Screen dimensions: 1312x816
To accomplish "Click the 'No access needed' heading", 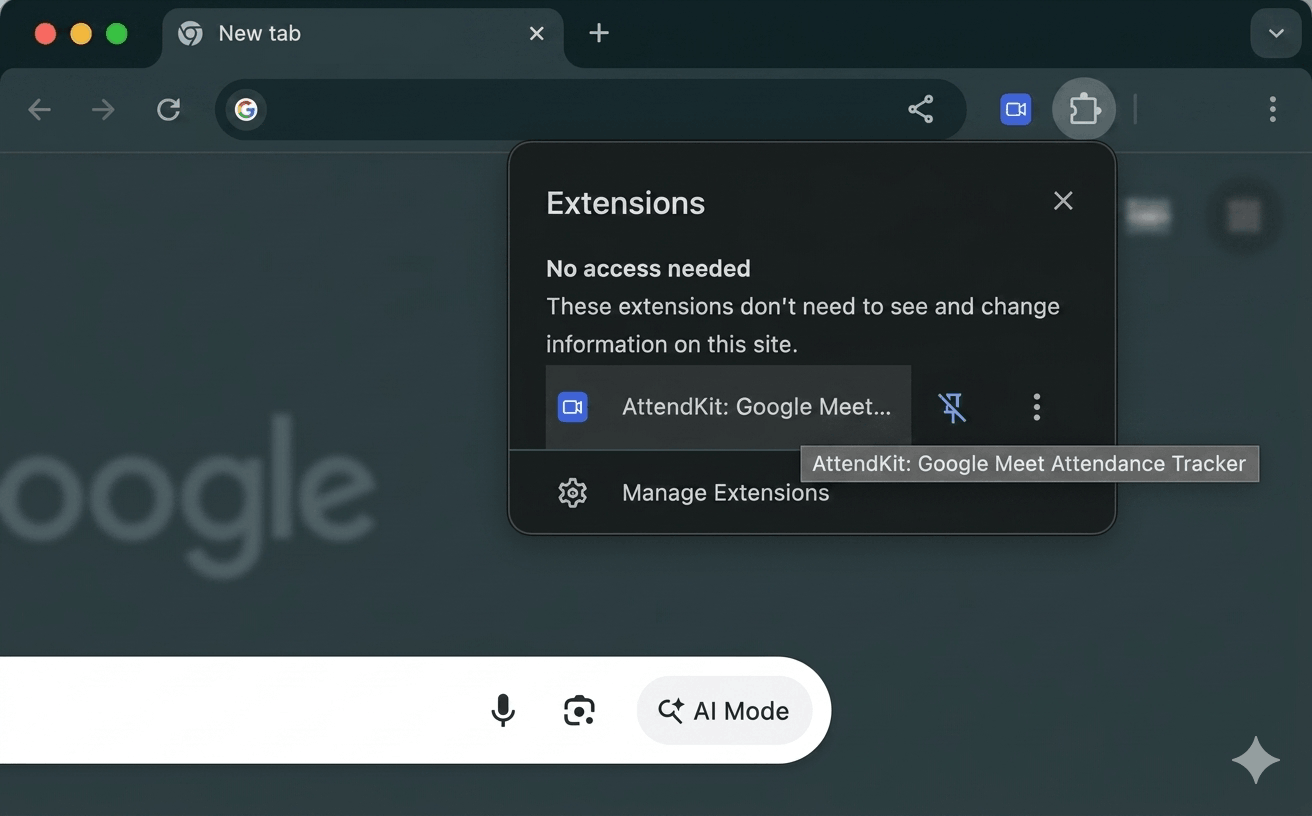I will pos(648,268).
